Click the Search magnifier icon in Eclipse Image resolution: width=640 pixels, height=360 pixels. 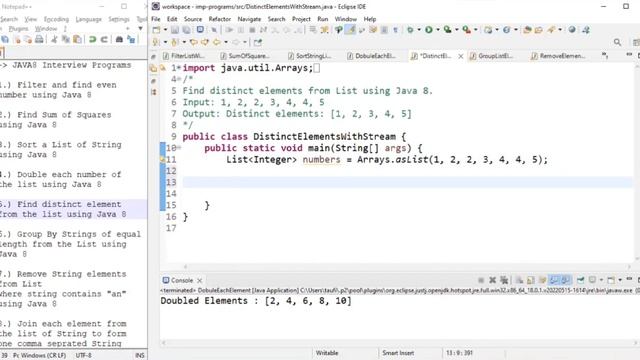coord(617,42)
